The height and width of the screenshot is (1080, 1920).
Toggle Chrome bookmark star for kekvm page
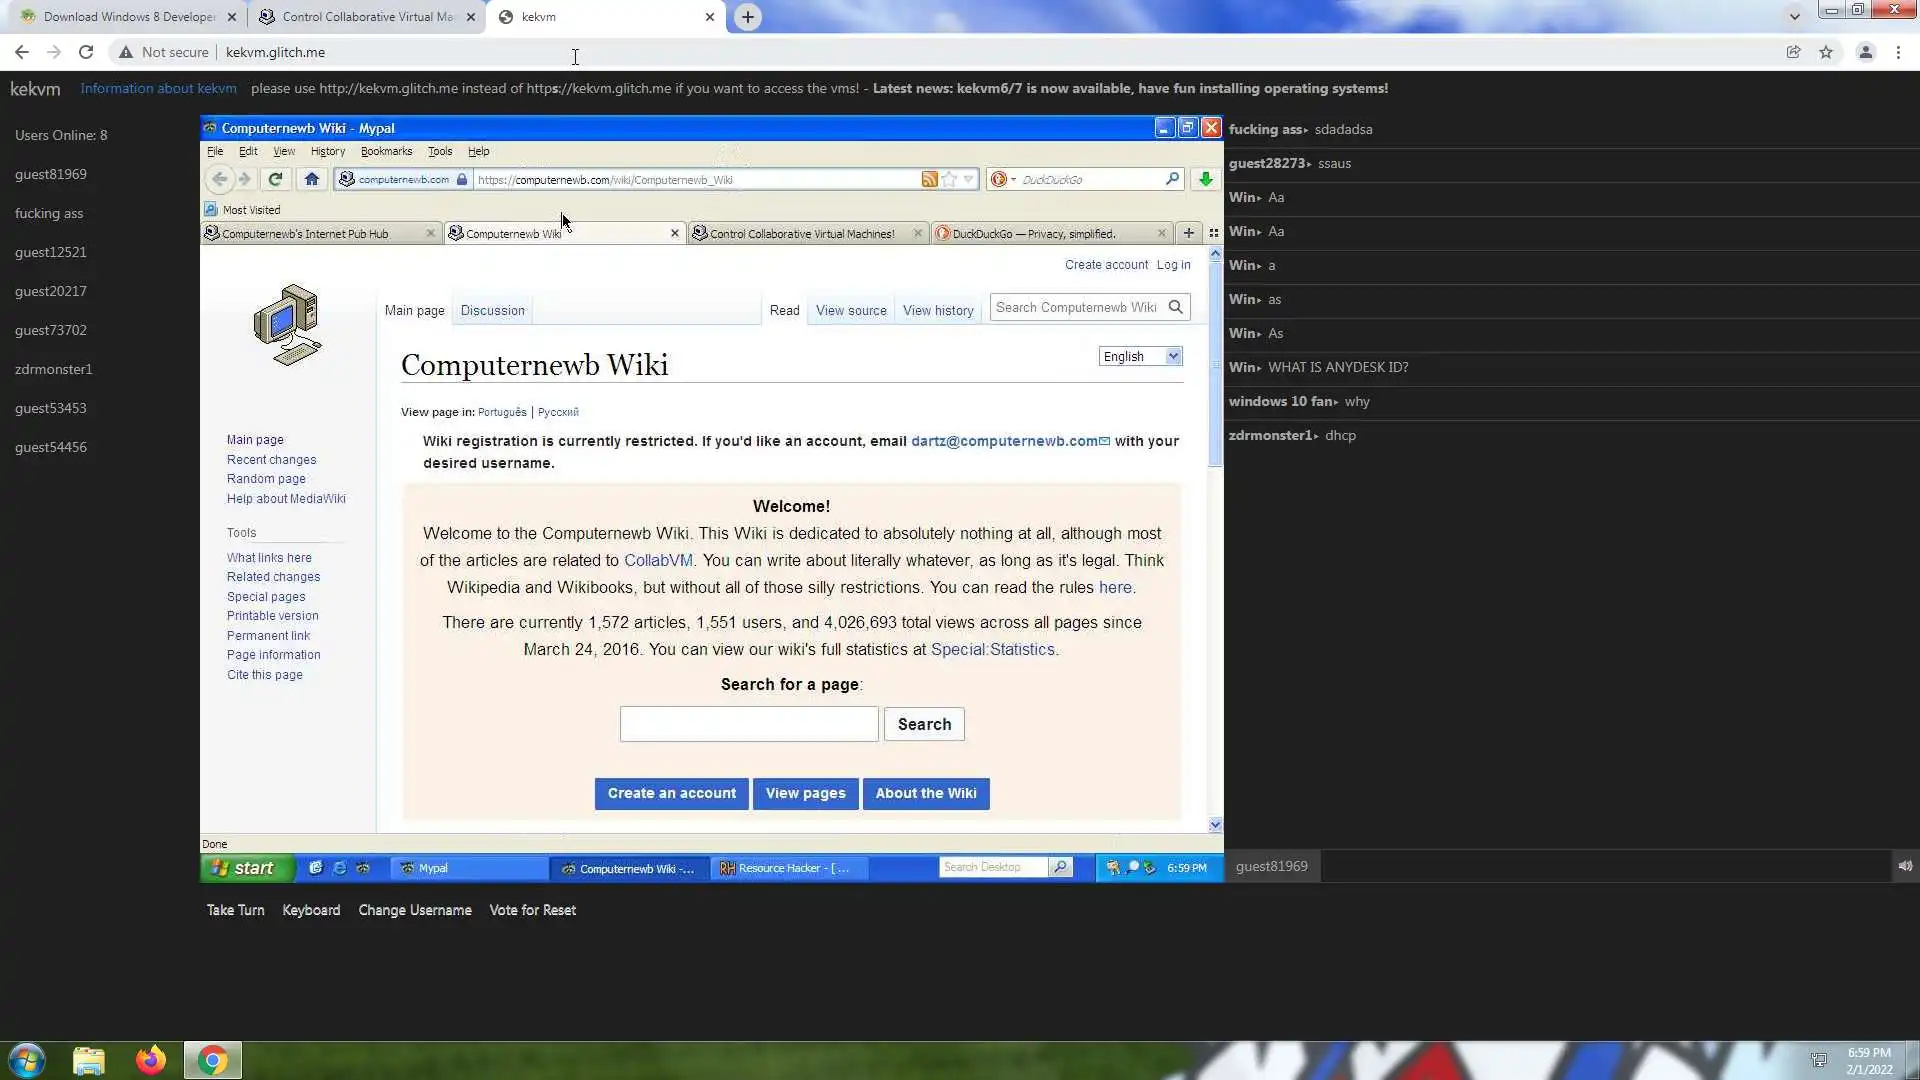coord(1826,52)
